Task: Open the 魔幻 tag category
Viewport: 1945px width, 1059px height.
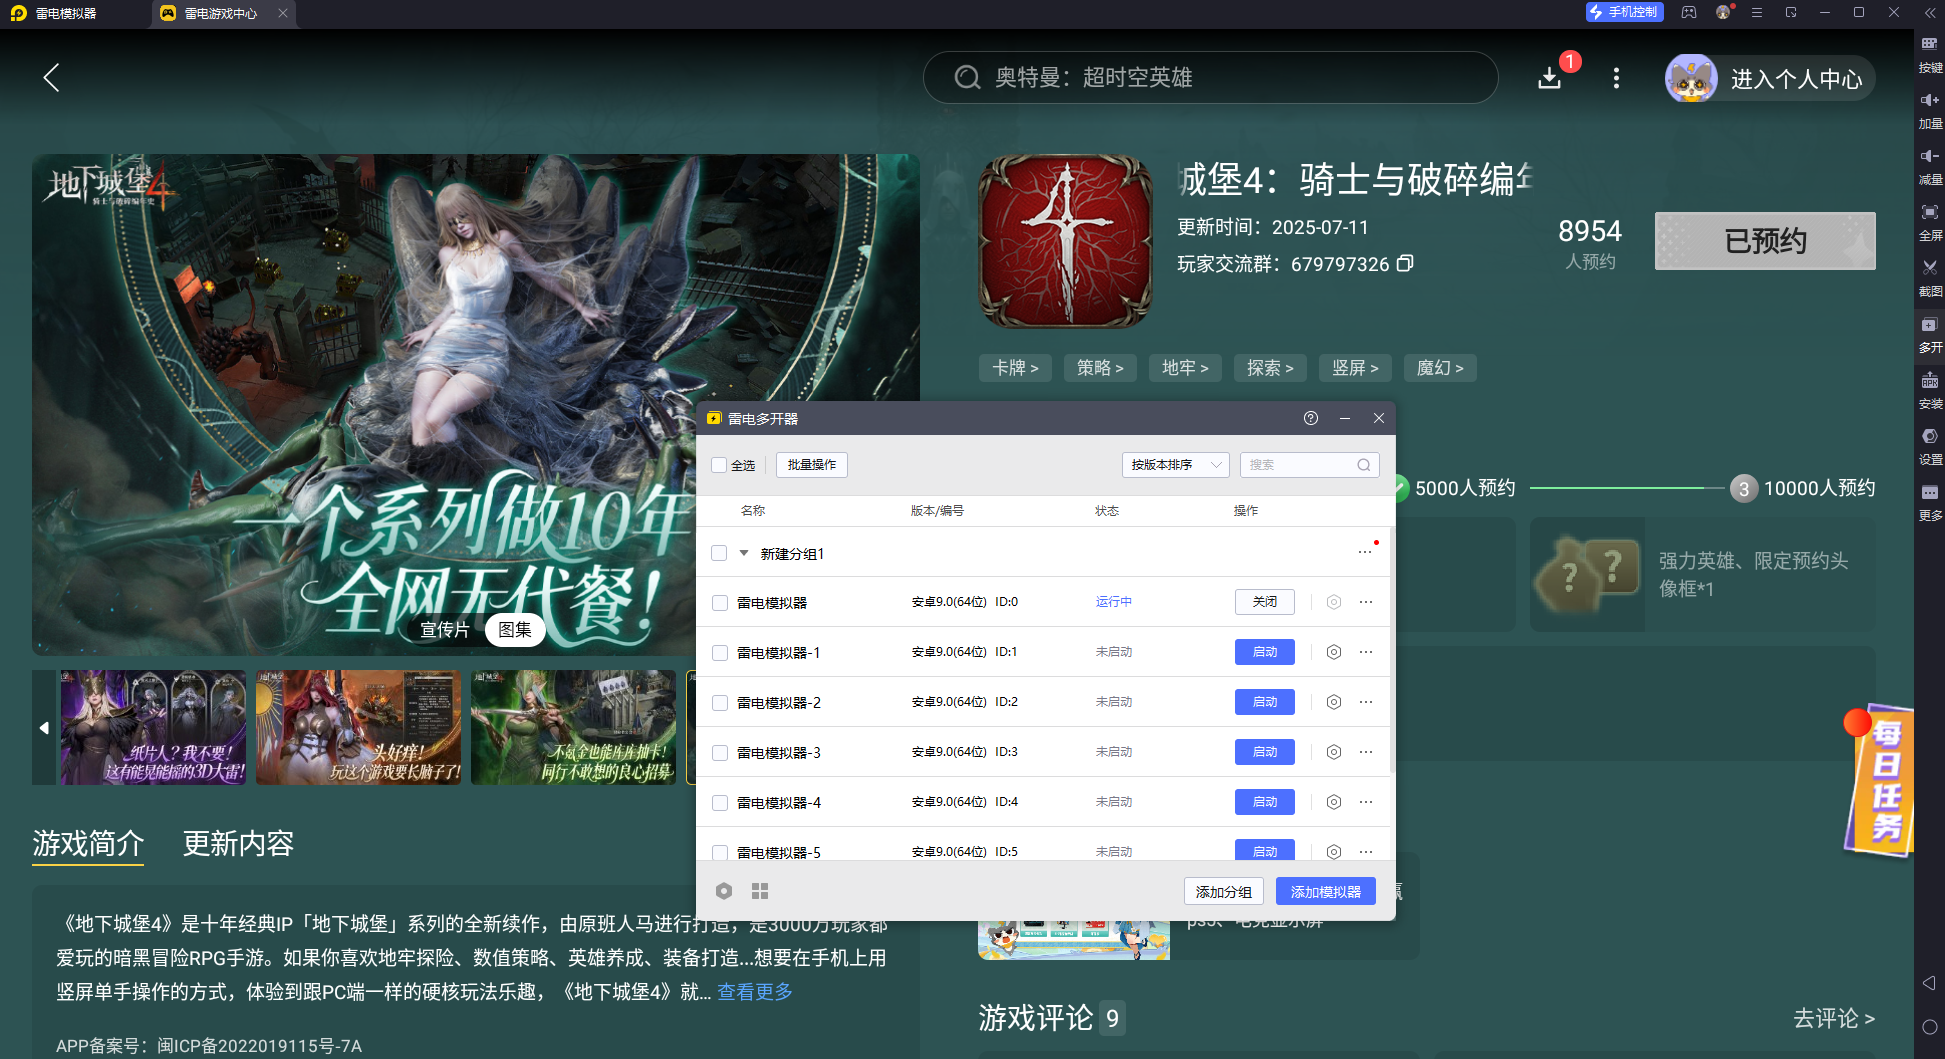Action: click(x=1441, y=368)
